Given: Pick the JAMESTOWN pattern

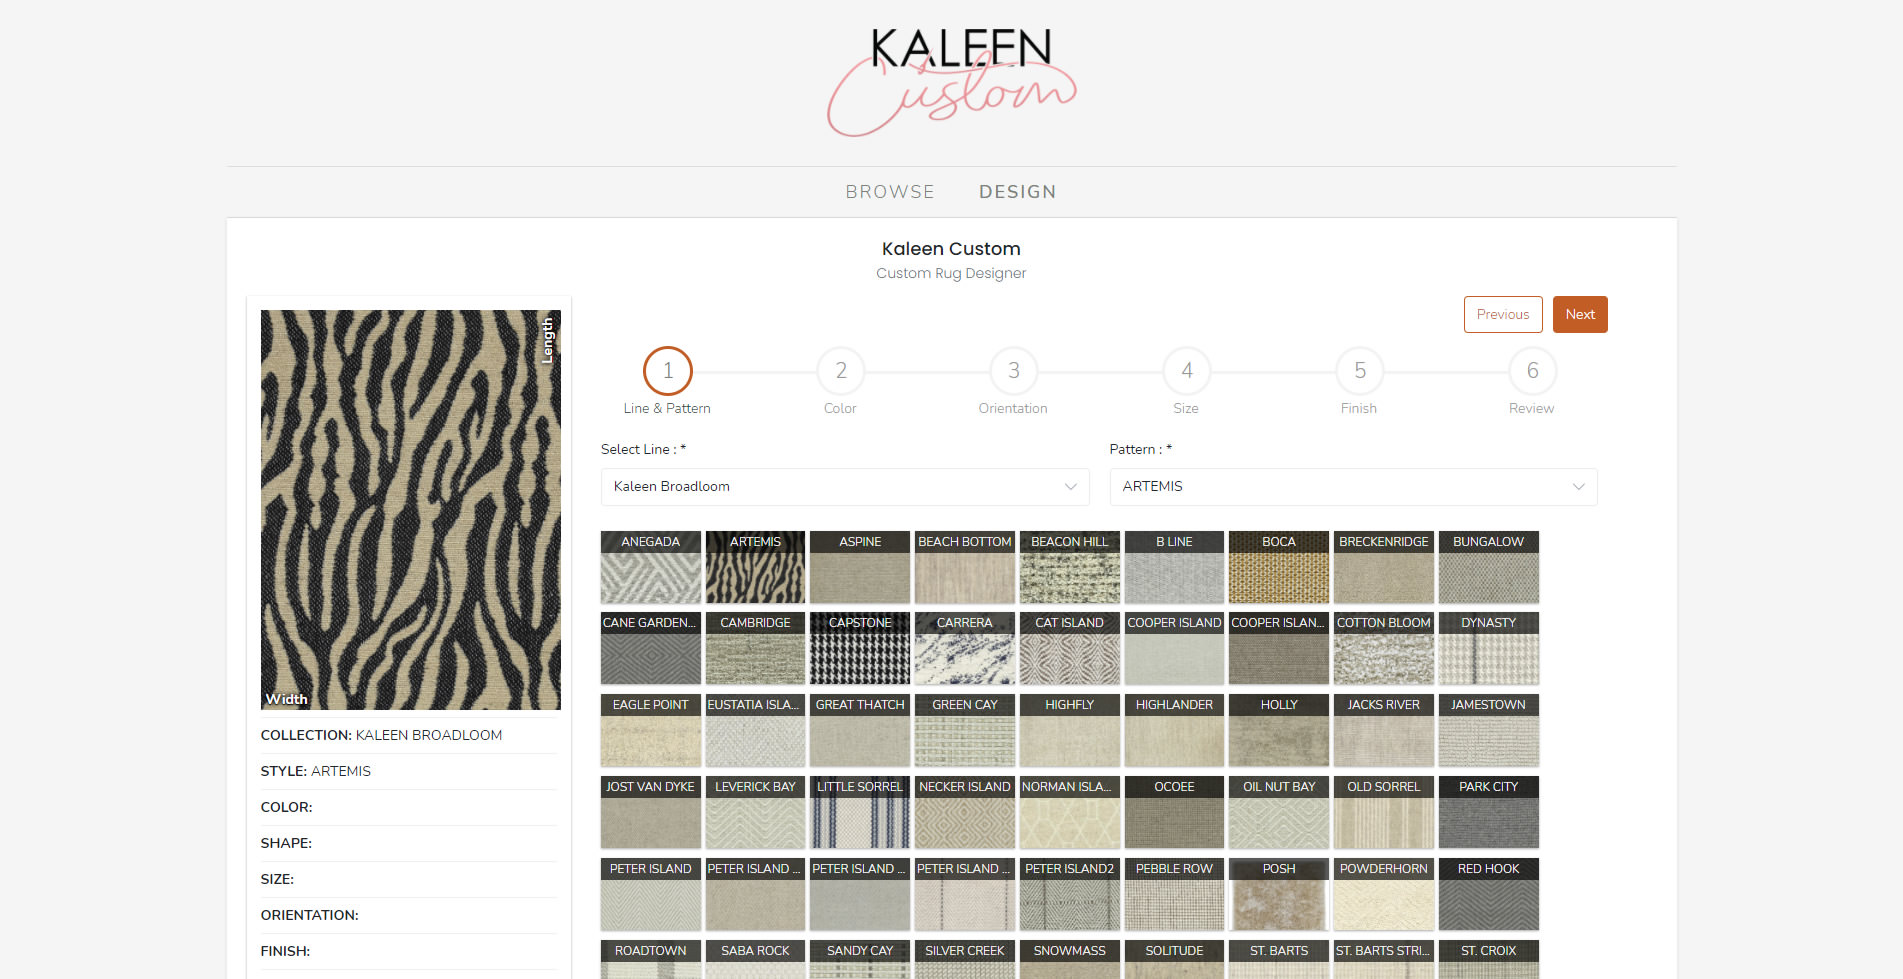Looking at the screenshot, I should coord(1489,730).
